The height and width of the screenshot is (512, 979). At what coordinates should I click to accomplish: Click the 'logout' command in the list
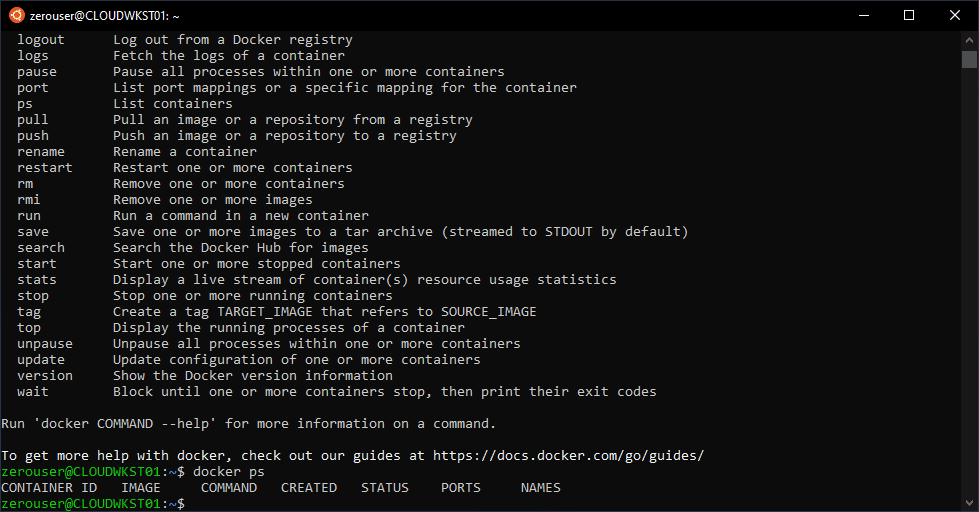point(40,40)
